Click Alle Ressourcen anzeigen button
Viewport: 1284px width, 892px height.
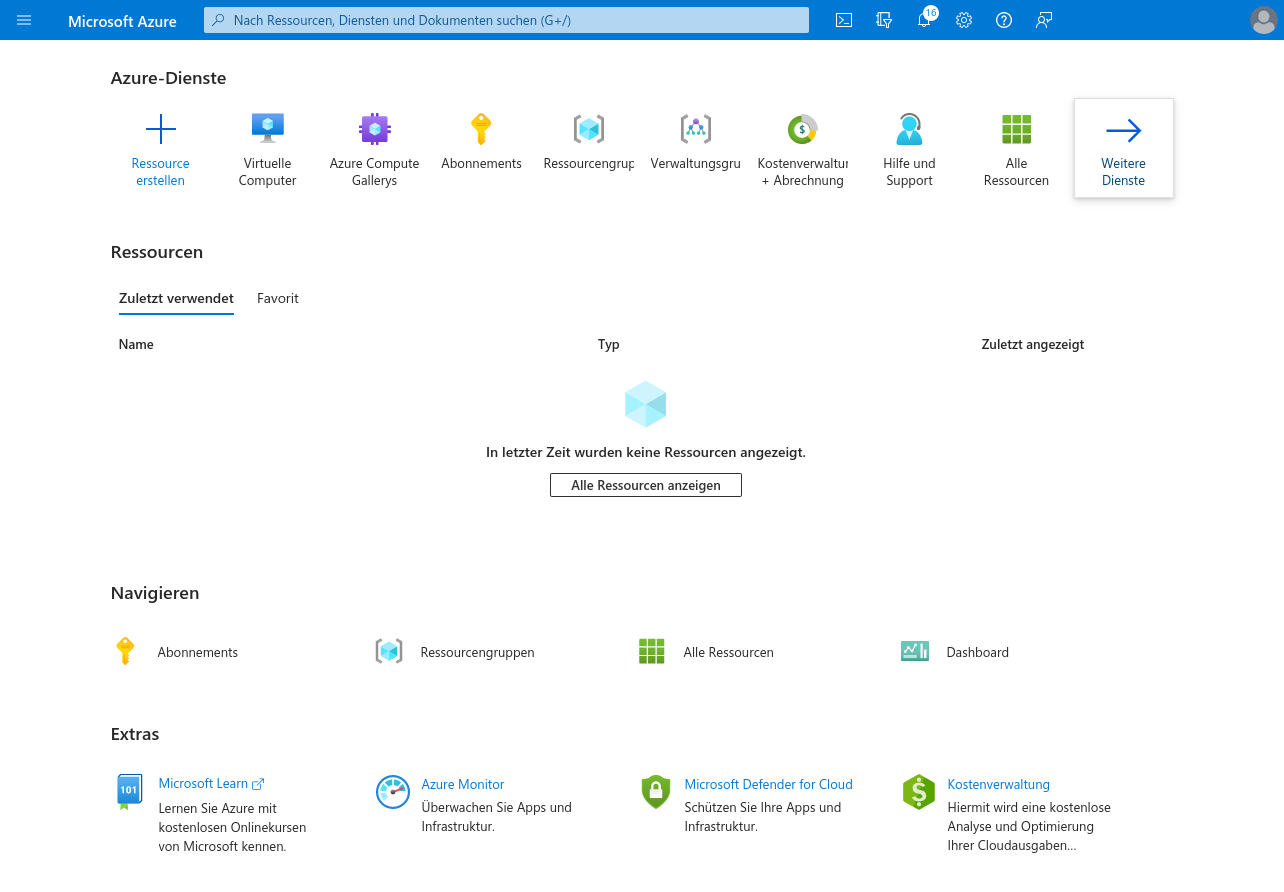646,485
